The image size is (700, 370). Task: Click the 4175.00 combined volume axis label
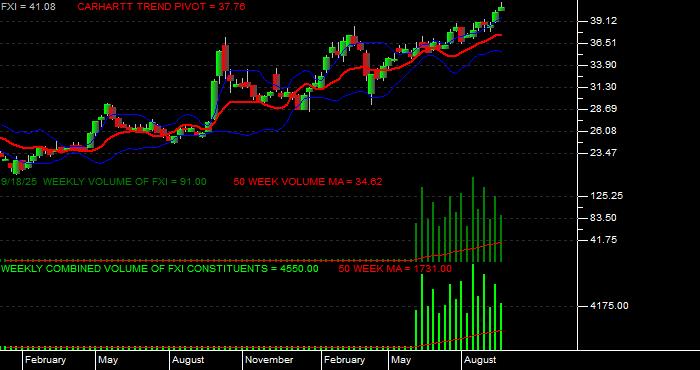(x=609, y=306)
